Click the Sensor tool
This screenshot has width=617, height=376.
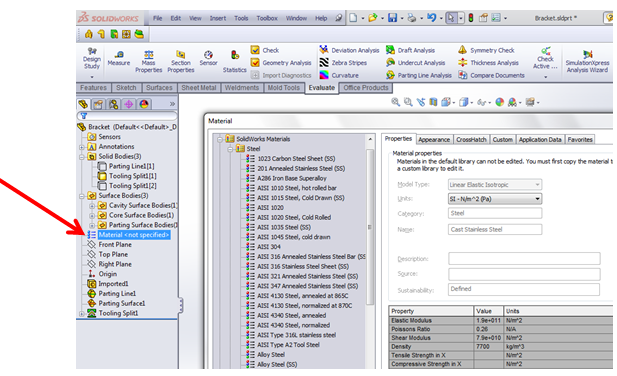click(x=208, y=58)
